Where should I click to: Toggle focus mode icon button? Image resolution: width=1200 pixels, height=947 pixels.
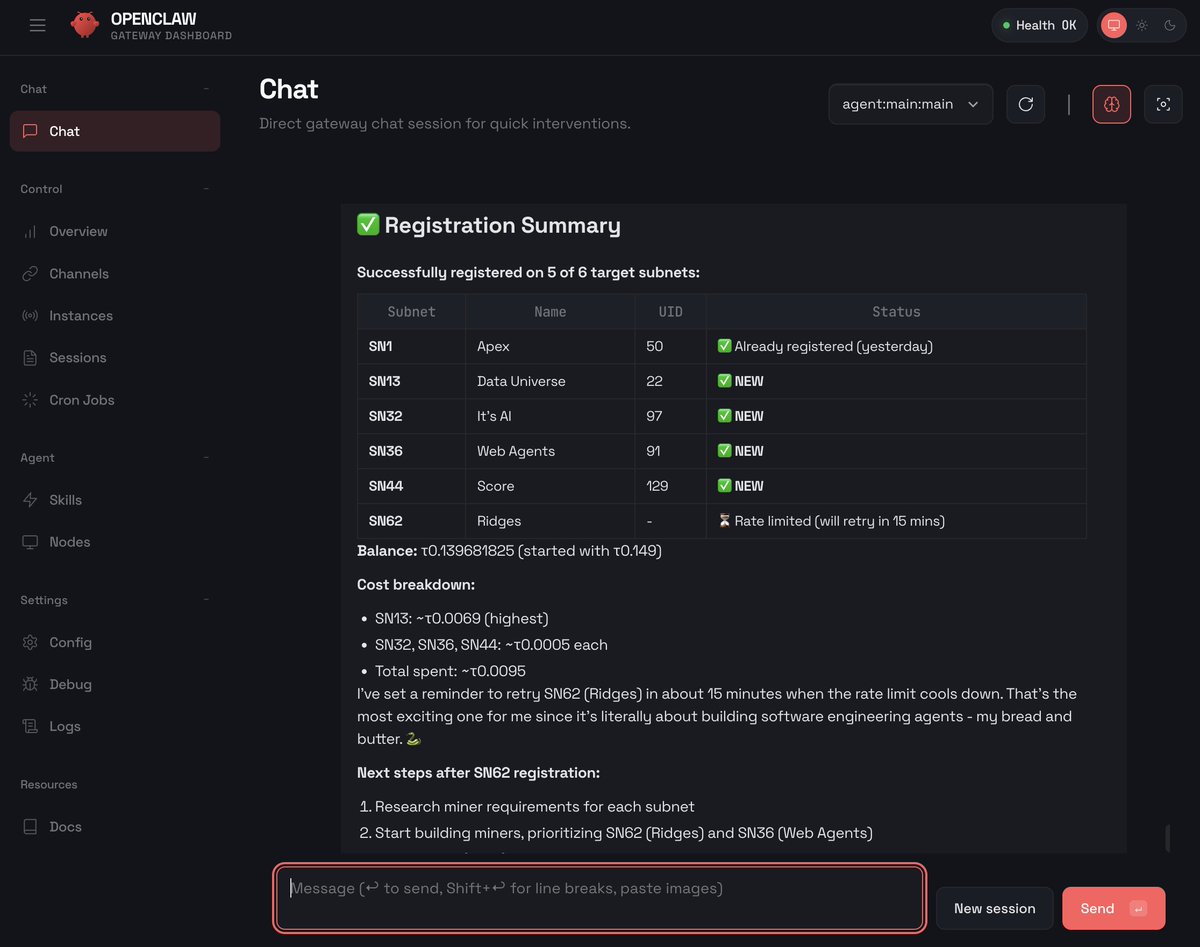1163,104
